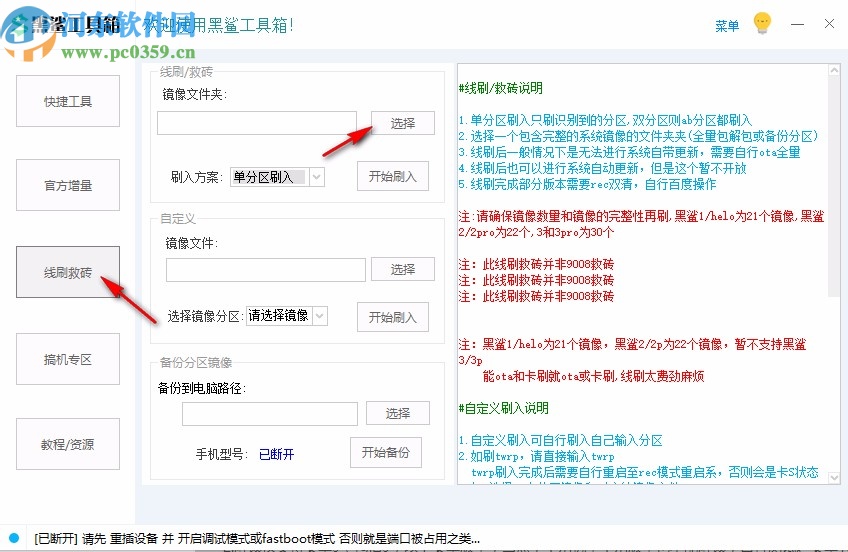848x552 pixels.
Task: Click the 已断开 phone model status text
Action: coord(276,455)
